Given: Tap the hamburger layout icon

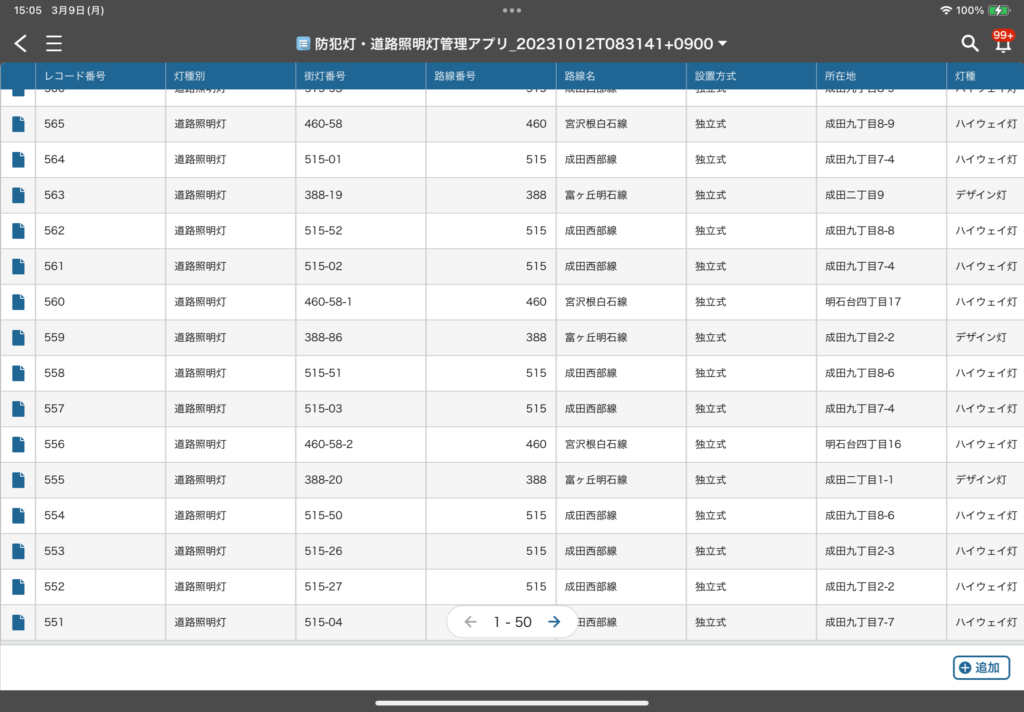Looking at the screenshot, I should click(x=54, y=43).
